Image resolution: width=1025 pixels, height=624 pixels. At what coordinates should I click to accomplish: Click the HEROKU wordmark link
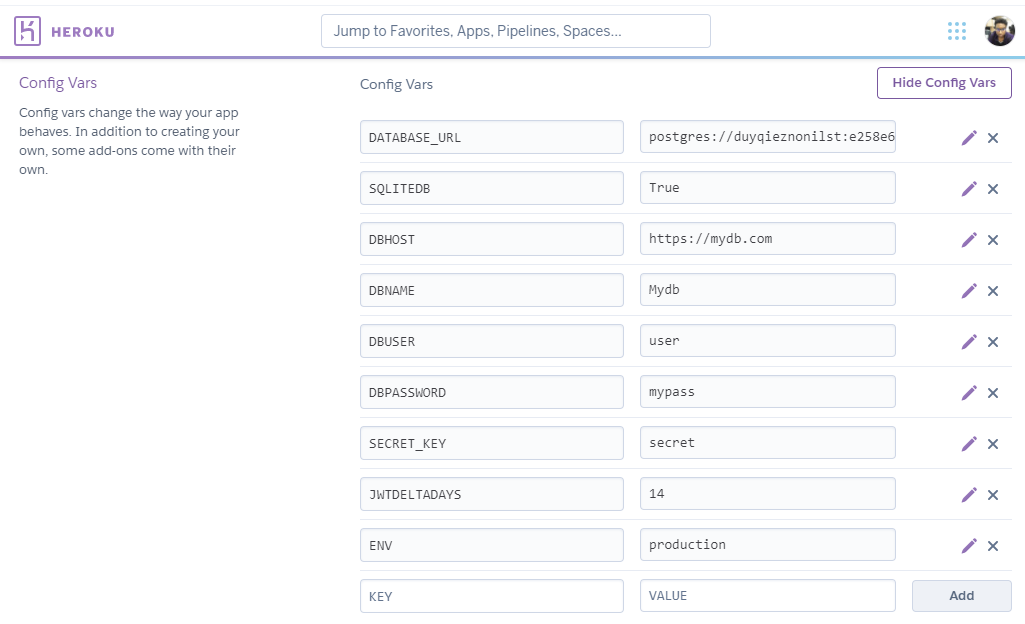click(83, 32)
